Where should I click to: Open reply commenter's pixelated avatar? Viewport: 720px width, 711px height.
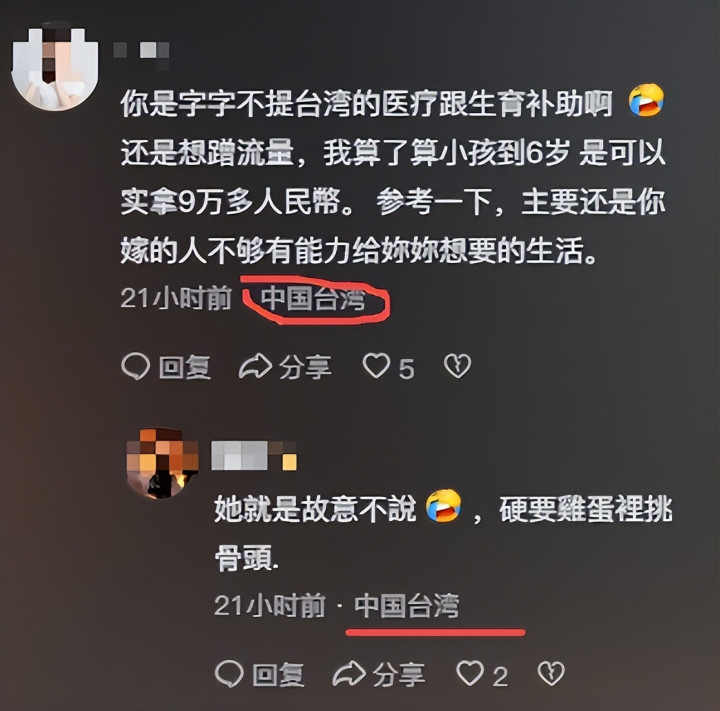(x=162, y=463)
